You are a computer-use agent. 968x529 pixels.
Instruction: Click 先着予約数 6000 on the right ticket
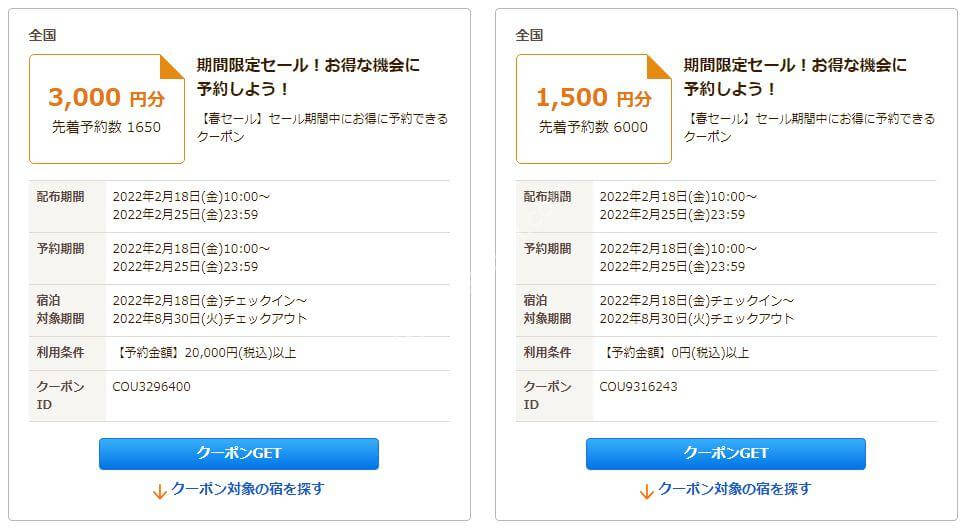(593, 127)
